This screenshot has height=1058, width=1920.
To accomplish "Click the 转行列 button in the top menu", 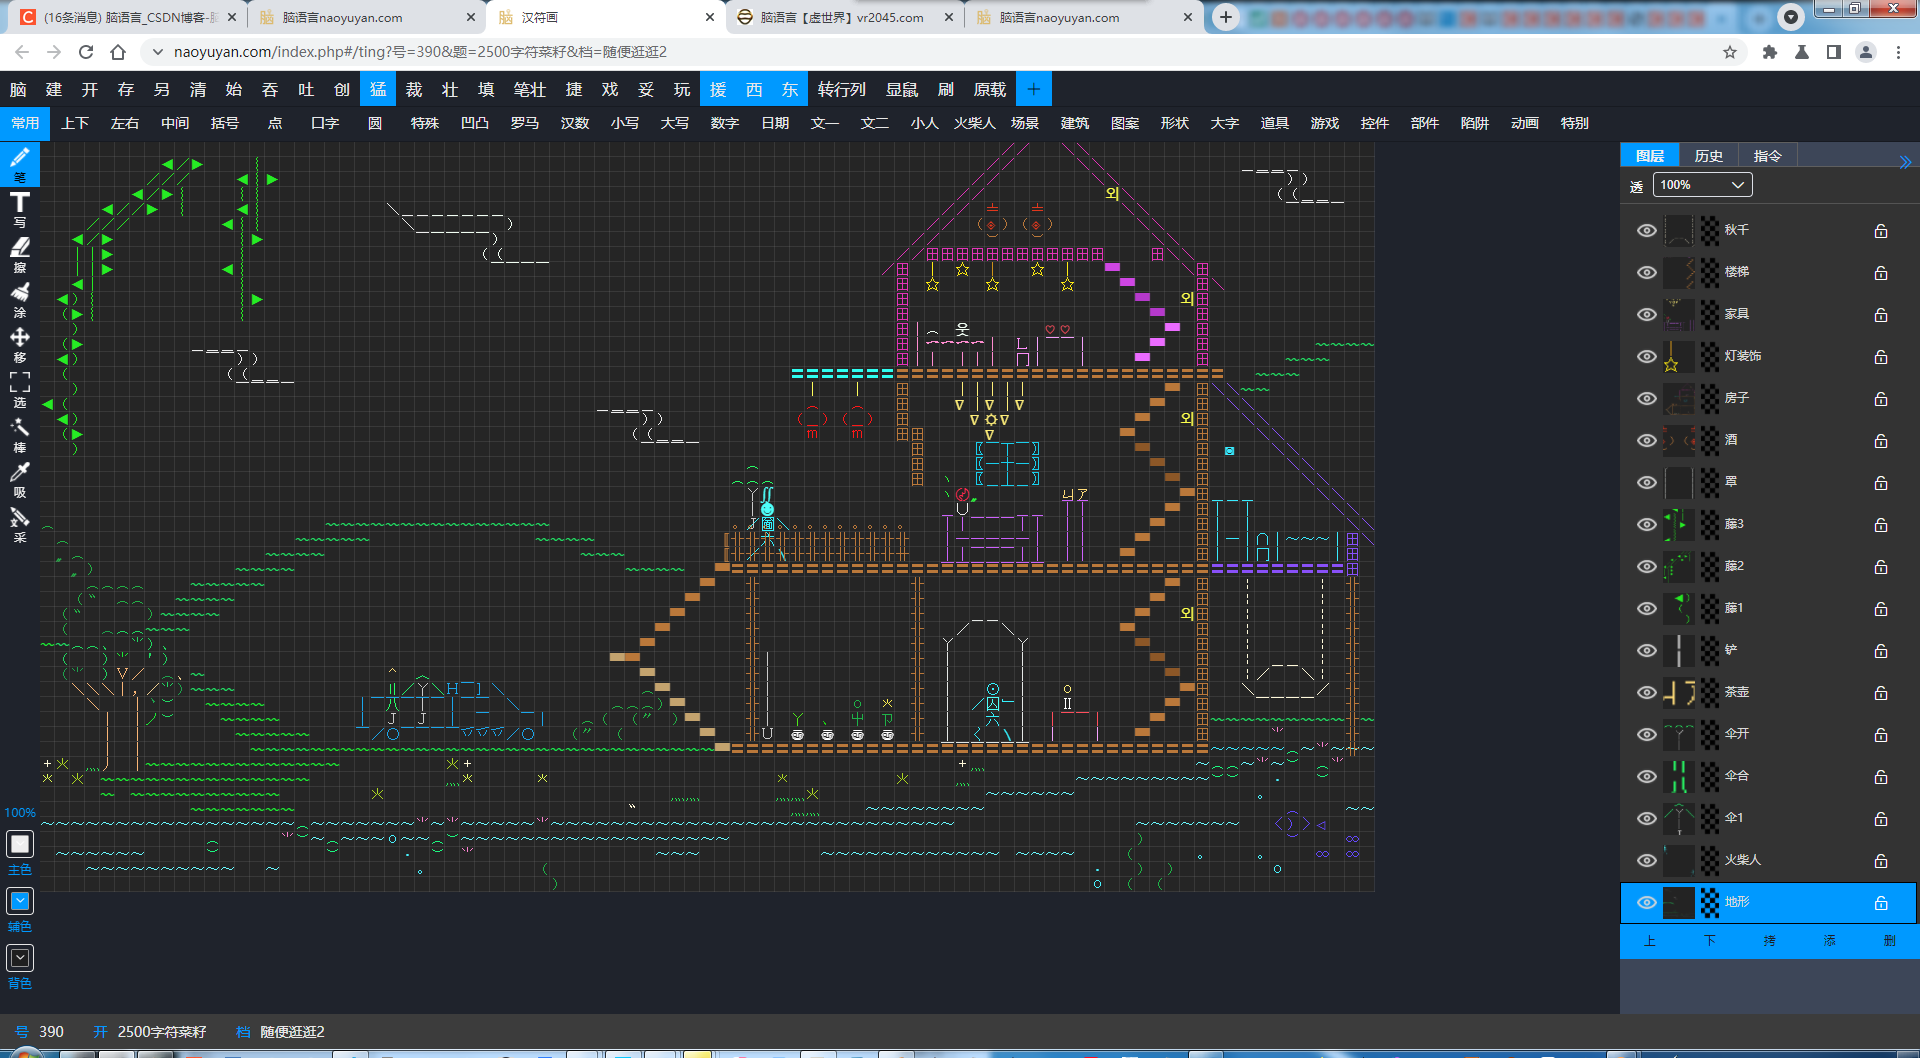I will tap(842, 89).
